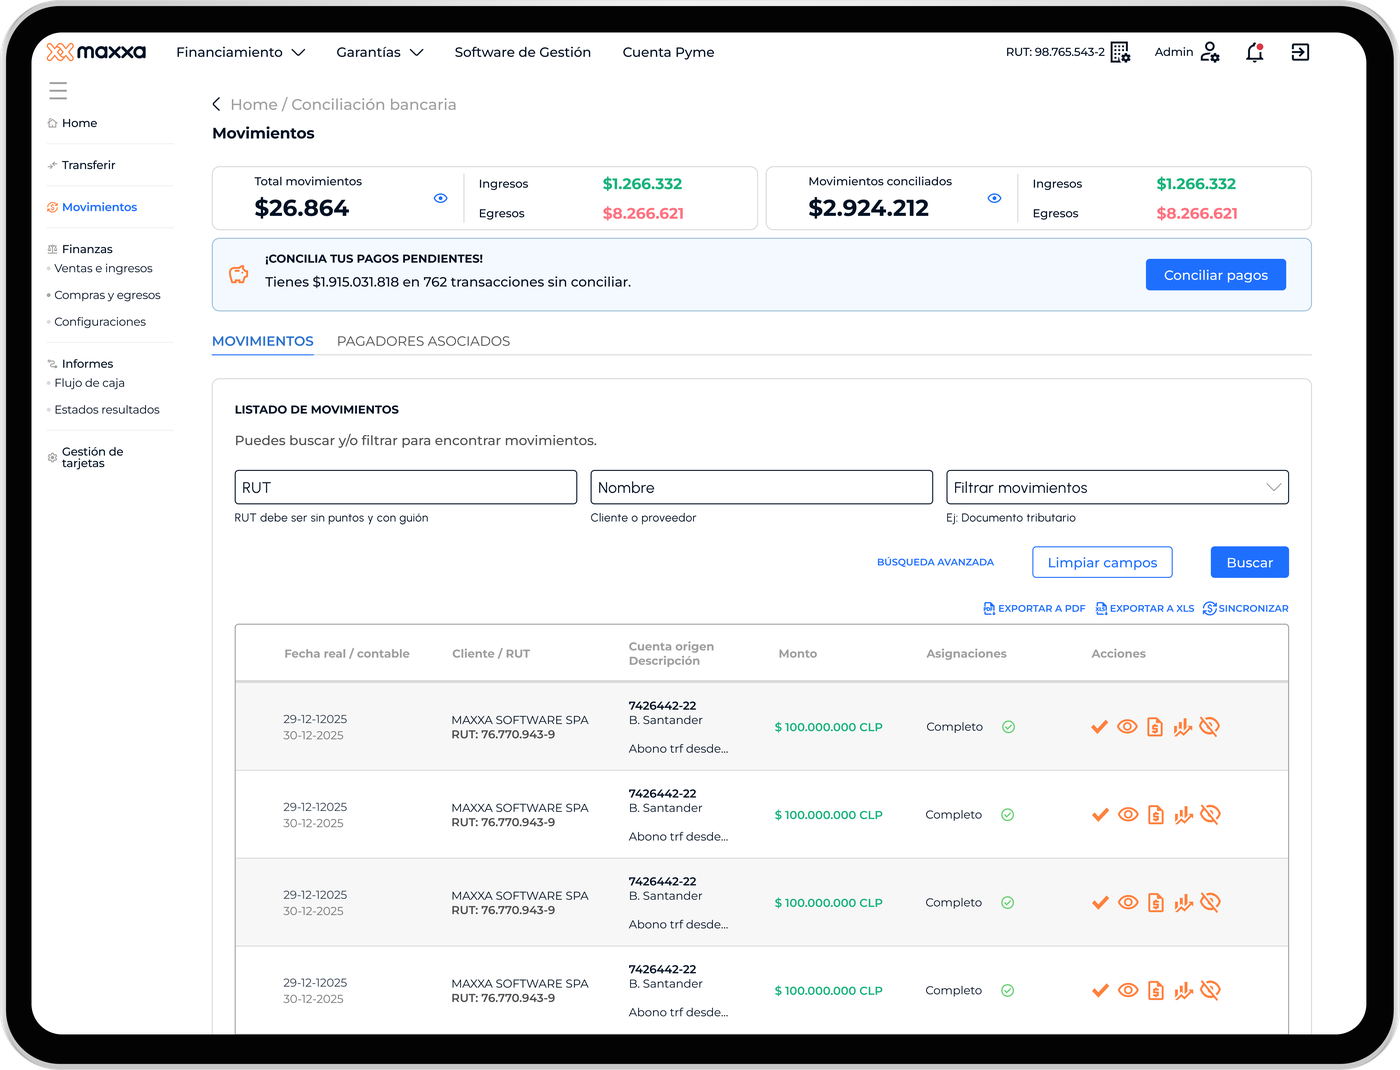Click the Admin user settings icon

[1210, 52]
